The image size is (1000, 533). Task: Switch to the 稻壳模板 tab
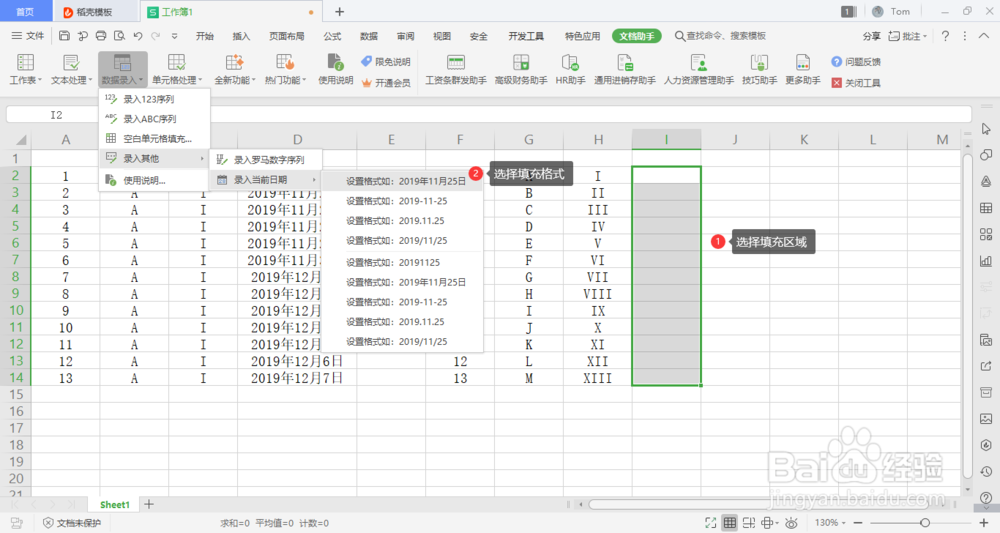click(x=94, y=12)
